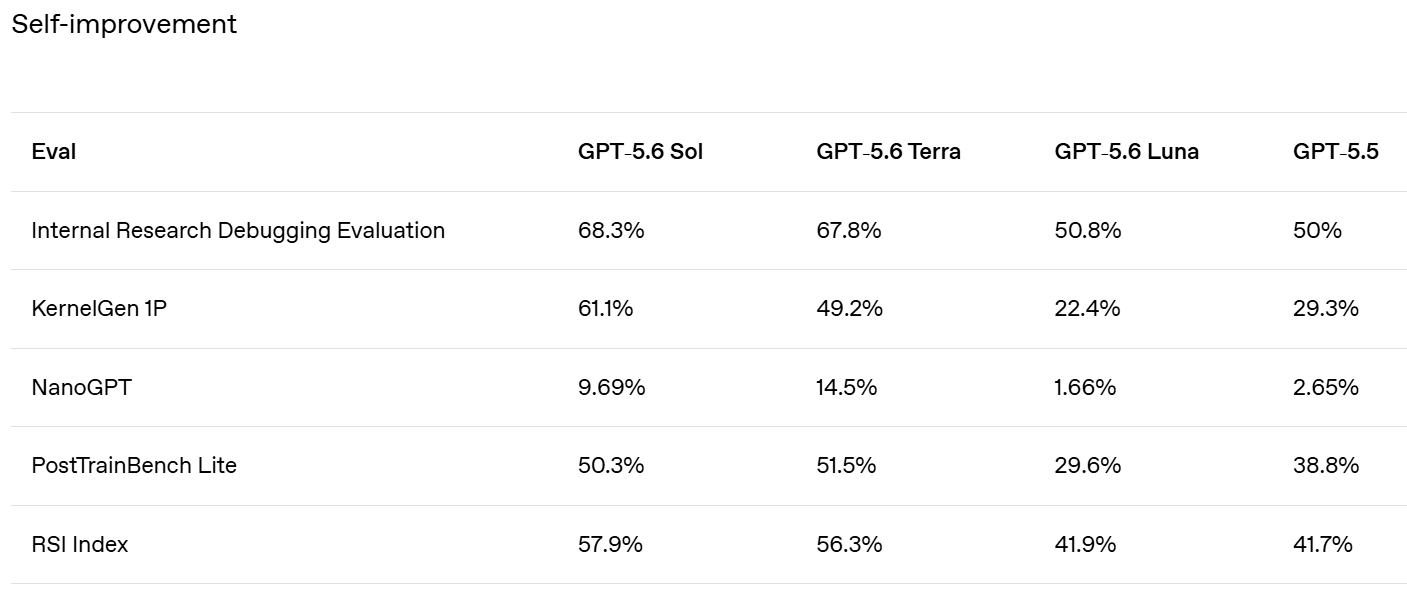The width and height of the screenshot is (1407, 605).
Task: Select Internal Research Debugging Evaluation row label
Action: pyautogui.click(x=238, y=231)
